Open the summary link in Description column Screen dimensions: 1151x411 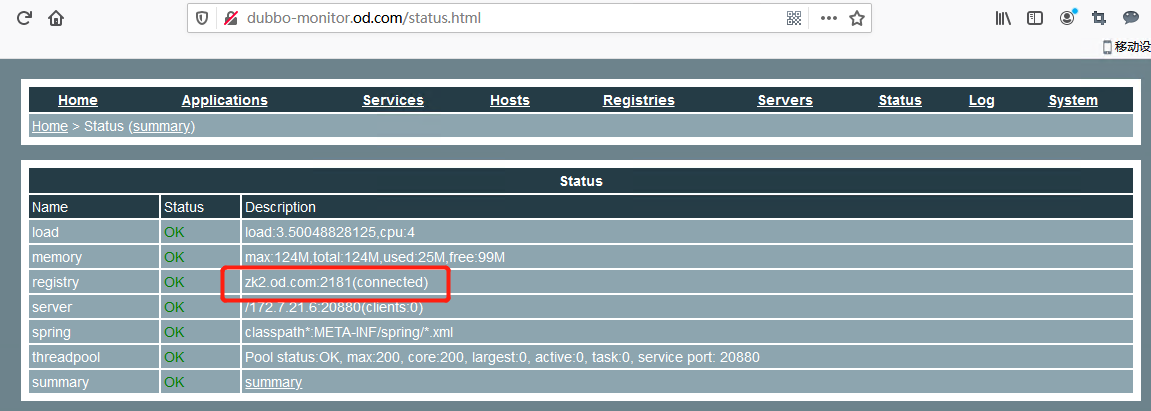tap(273, 382)
